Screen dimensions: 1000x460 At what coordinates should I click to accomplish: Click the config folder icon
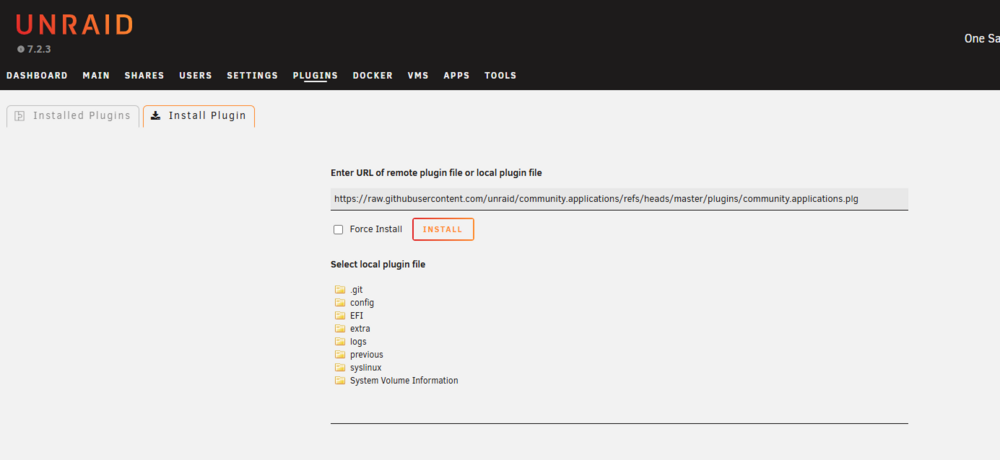point(339,302)
